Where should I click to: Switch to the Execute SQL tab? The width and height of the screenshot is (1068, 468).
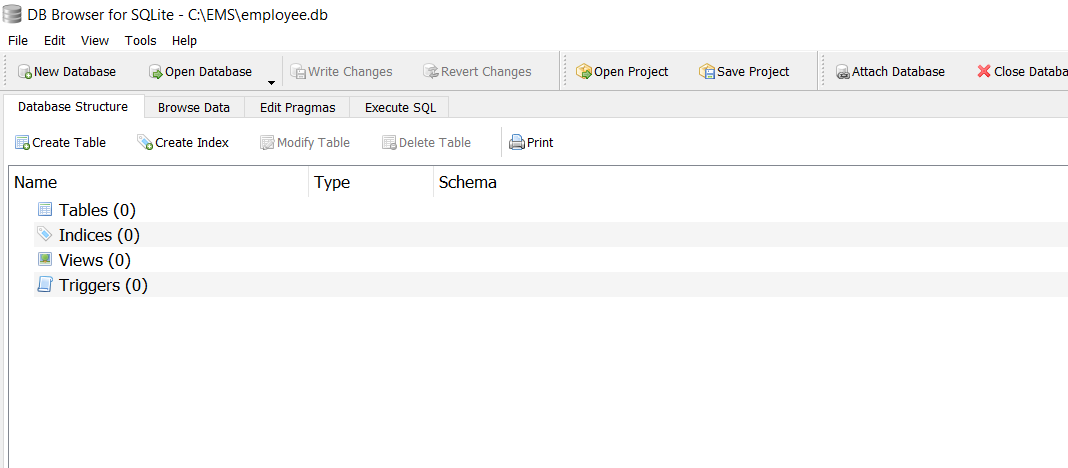[400, 108]
